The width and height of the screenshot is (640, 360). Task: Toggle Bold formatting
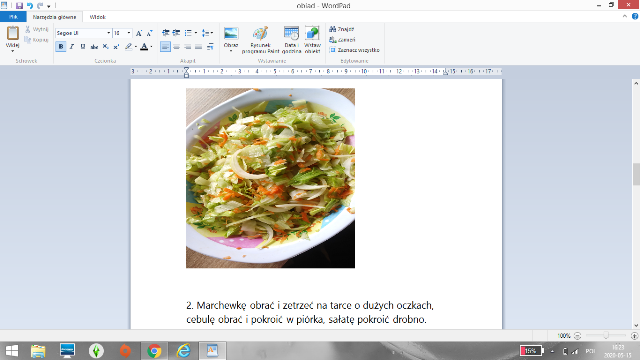pos(61,47)
